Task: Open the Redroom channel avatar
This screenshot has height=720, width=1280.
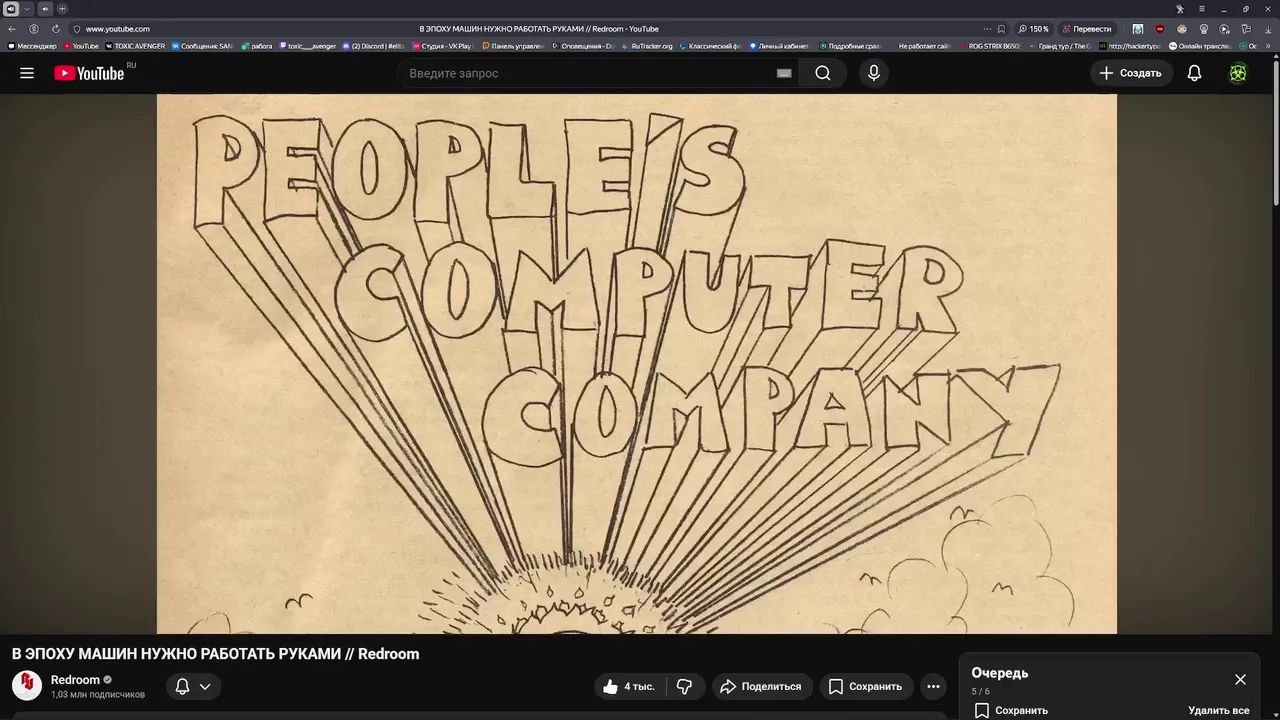Action: tap(27, 686)
